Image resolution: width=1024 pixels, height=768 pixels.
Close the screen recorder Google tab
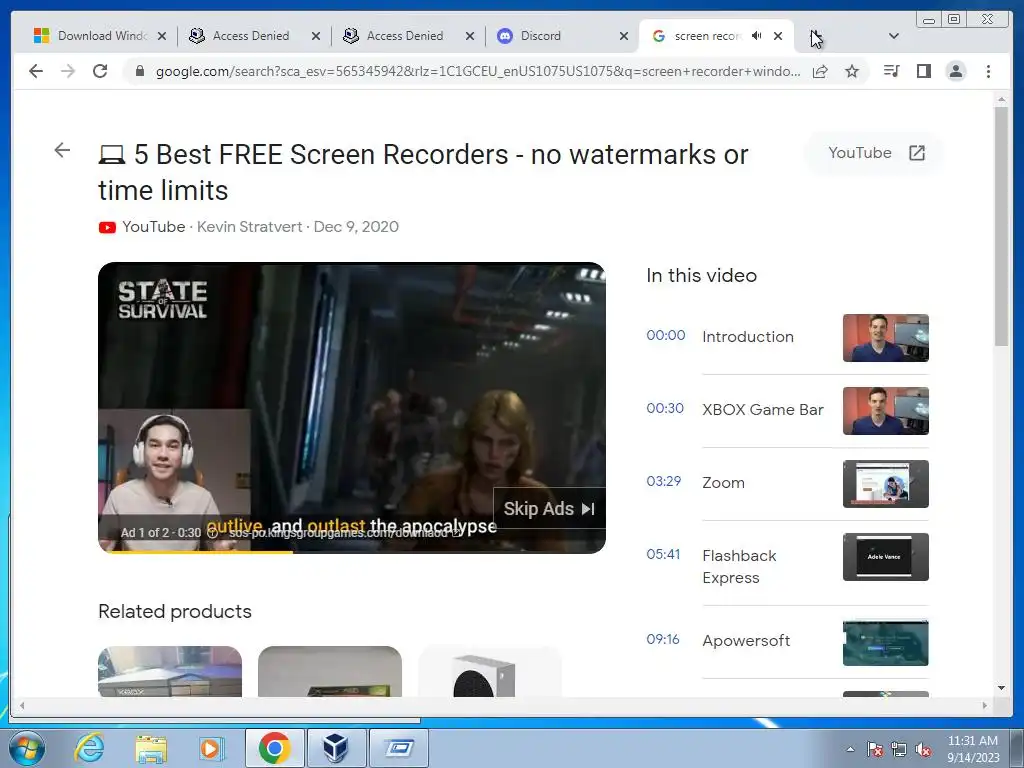click(x=778, y=36)
